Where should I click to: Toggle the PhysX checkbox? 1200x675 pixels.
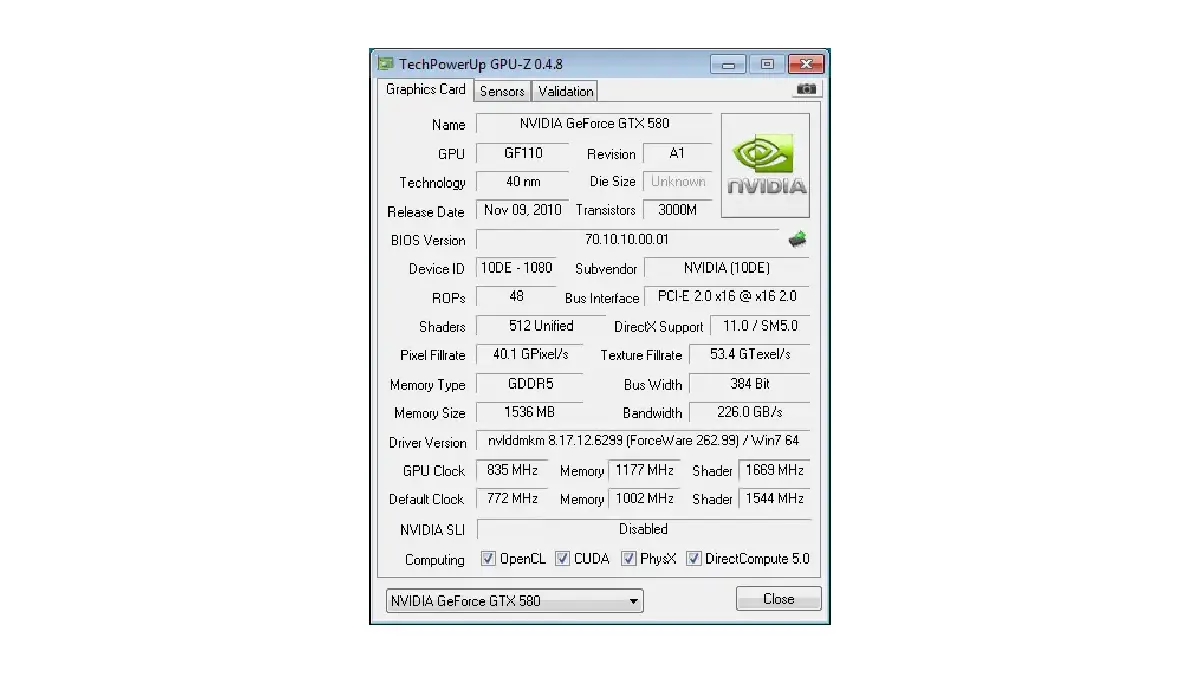click(629, 559)
